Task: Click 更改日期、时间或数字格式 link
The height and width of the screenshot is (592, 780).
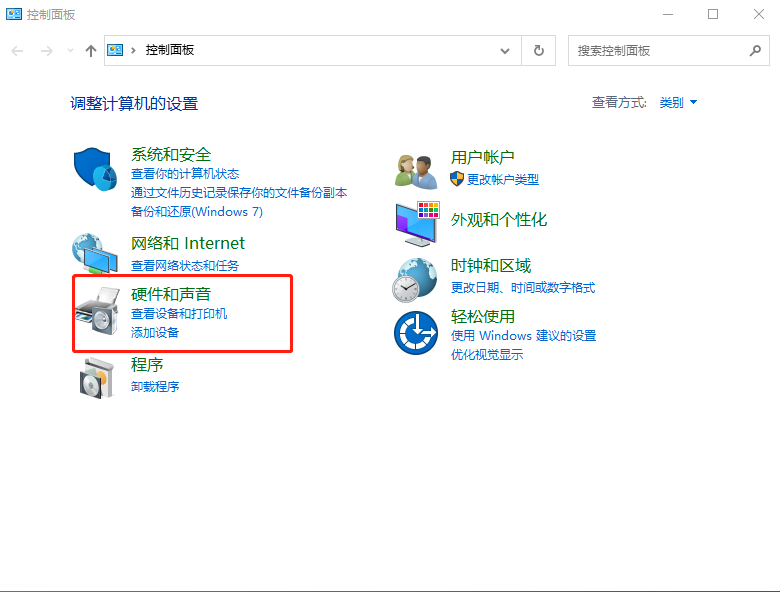Action: tap(523, 288)
